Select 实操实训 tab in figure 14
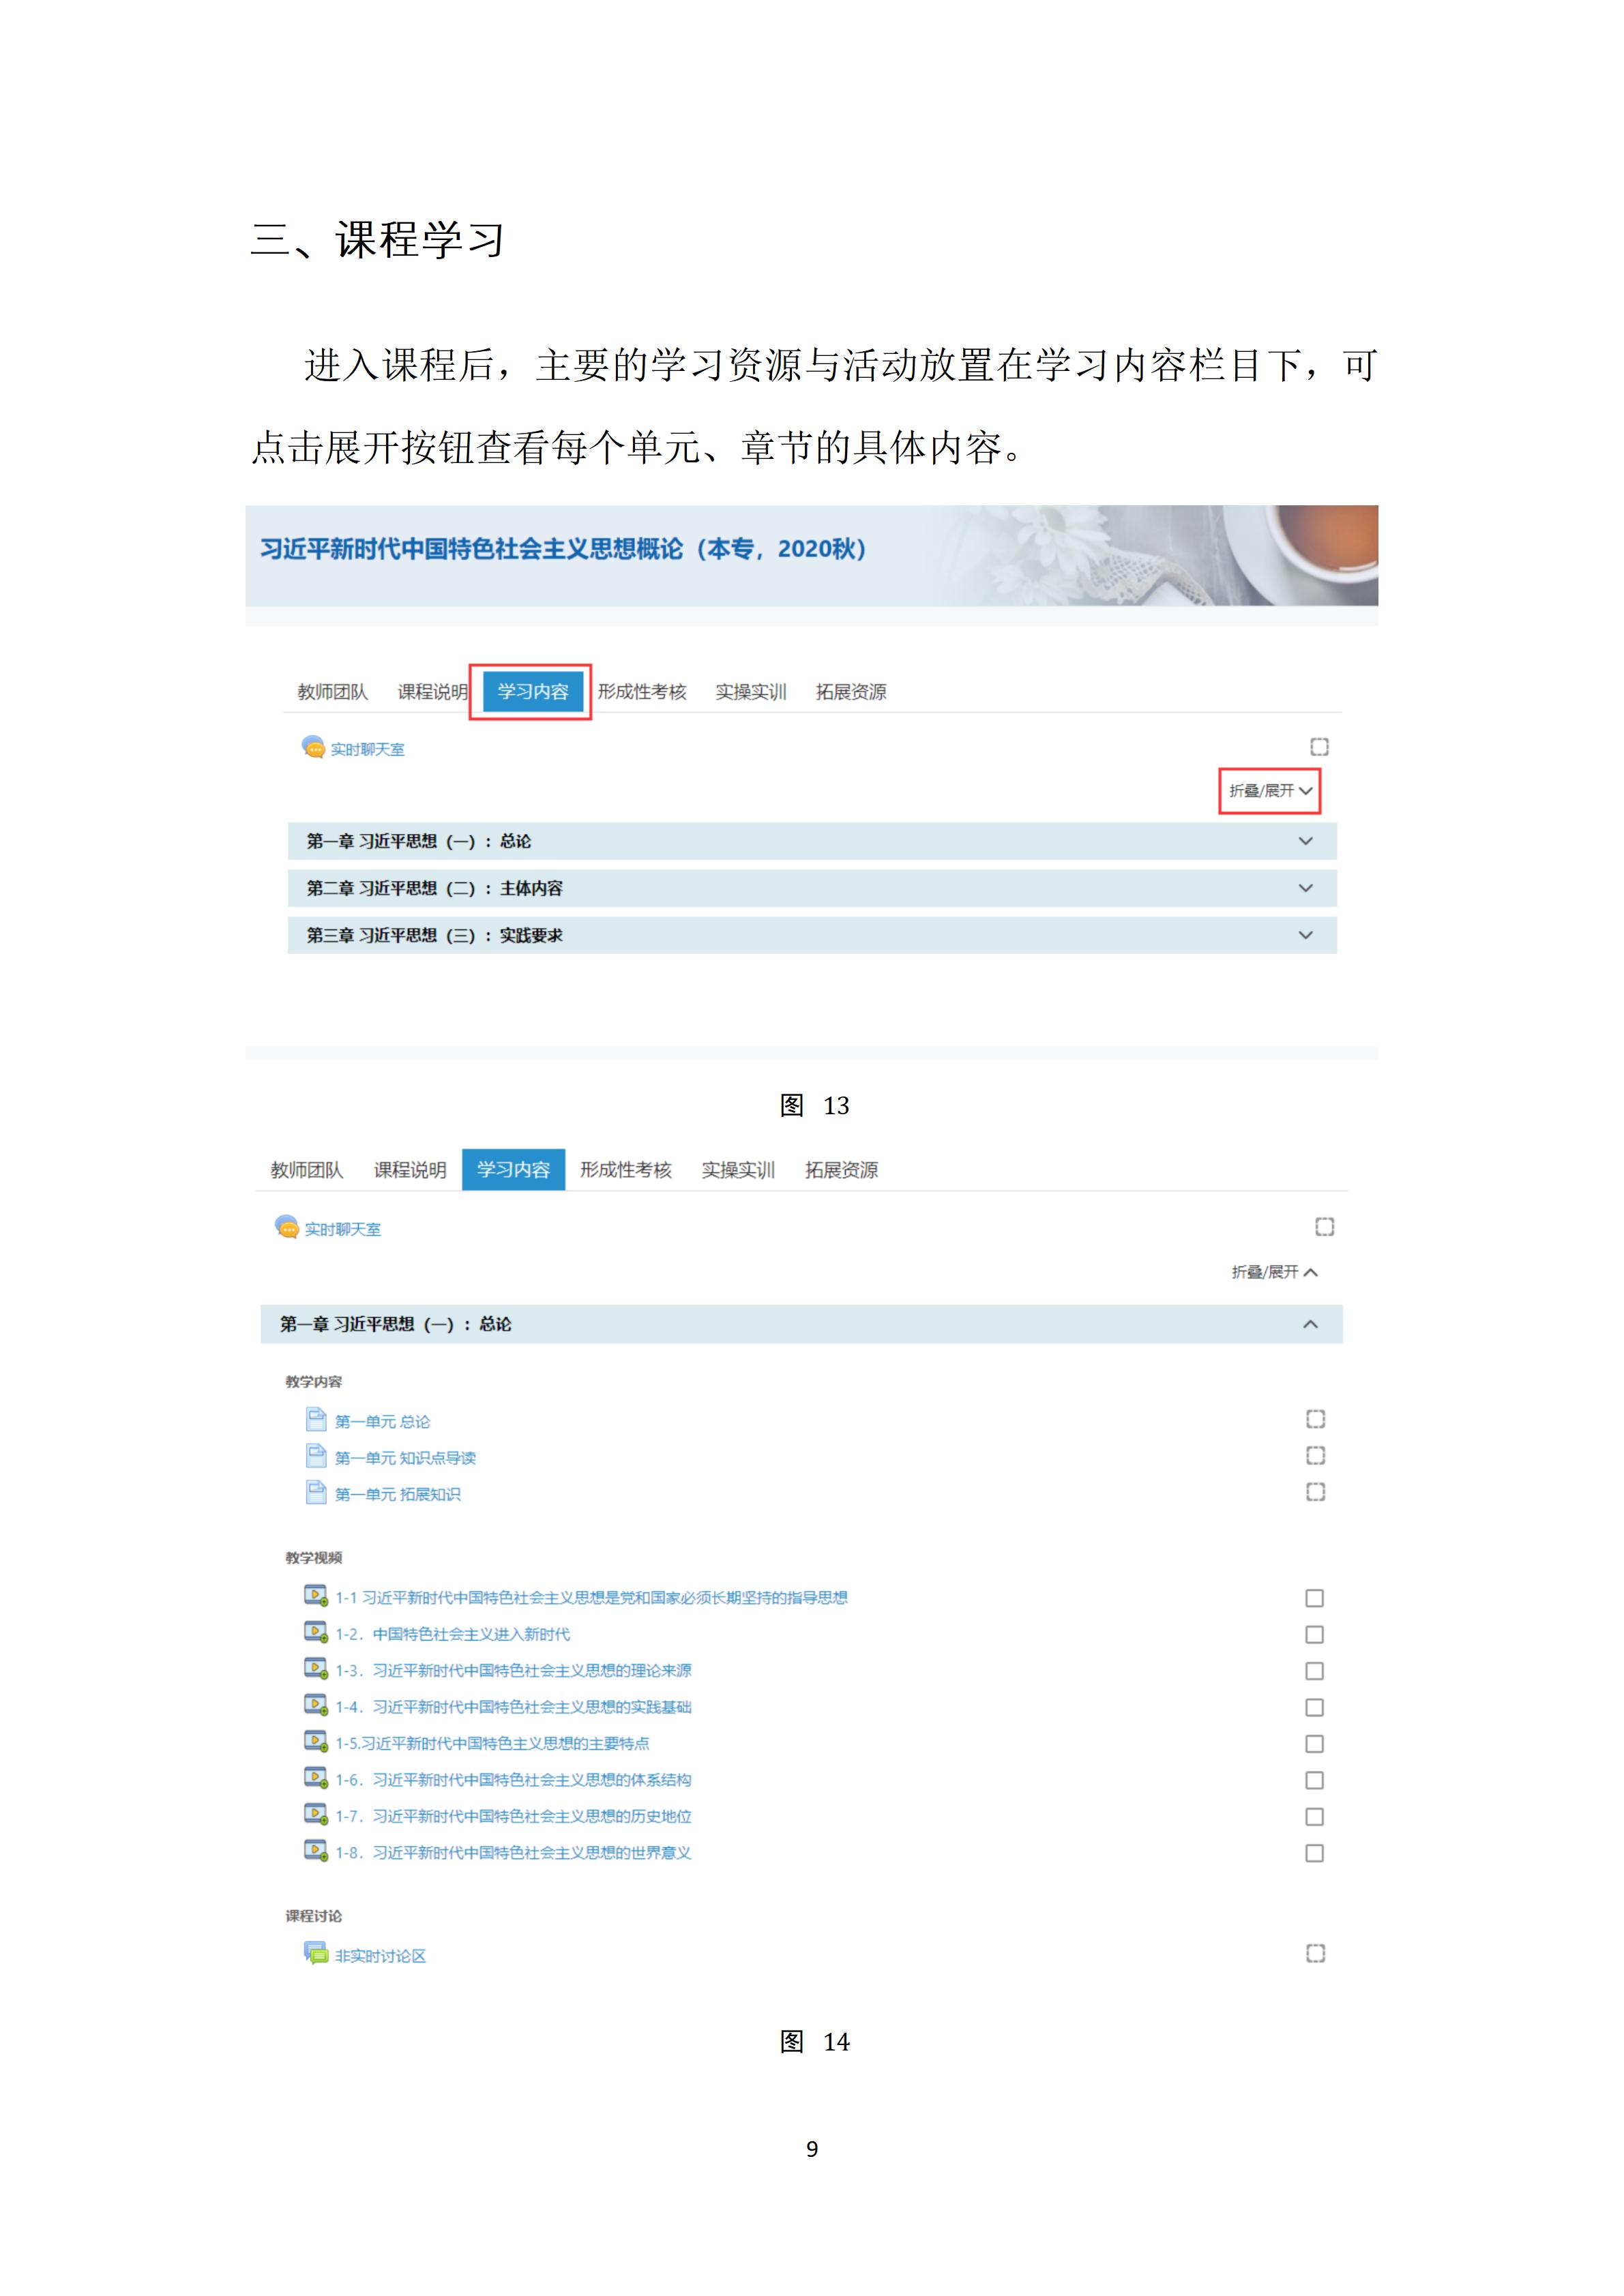This screenshot has width=1624, height=2296. (x=738, y=1170)
